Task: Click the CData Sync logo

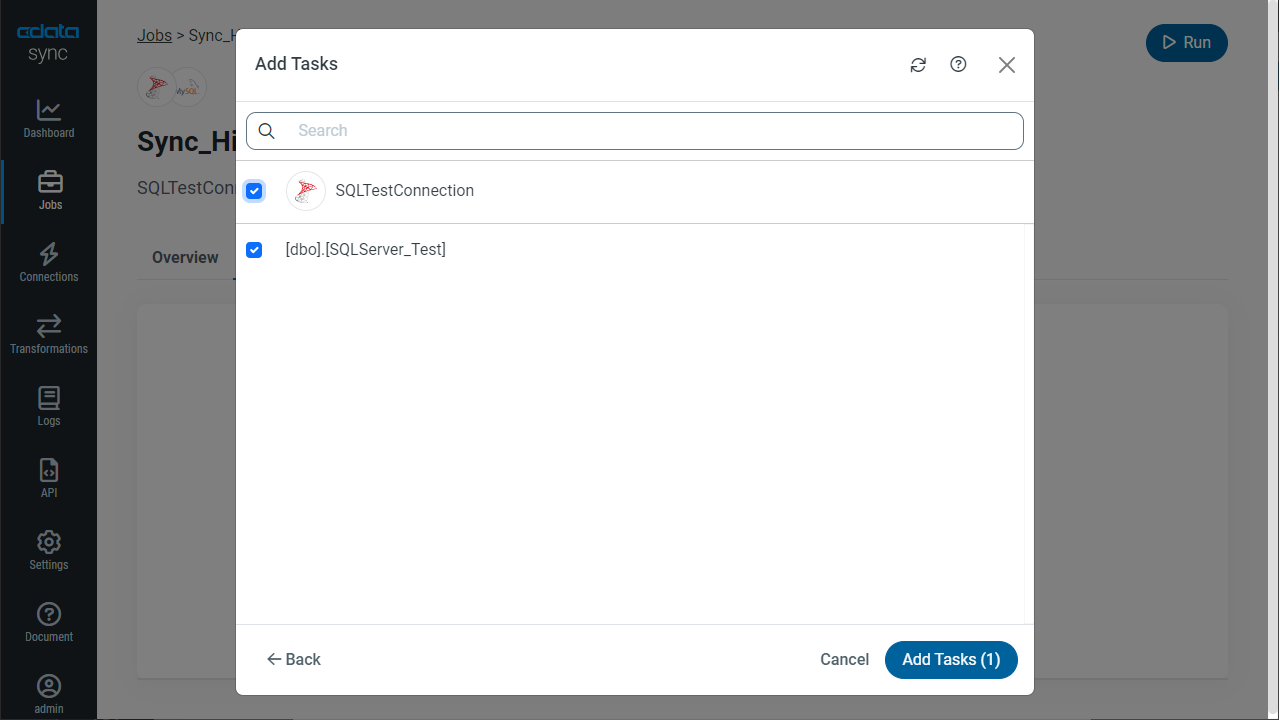Action: [x=48, y=40]
